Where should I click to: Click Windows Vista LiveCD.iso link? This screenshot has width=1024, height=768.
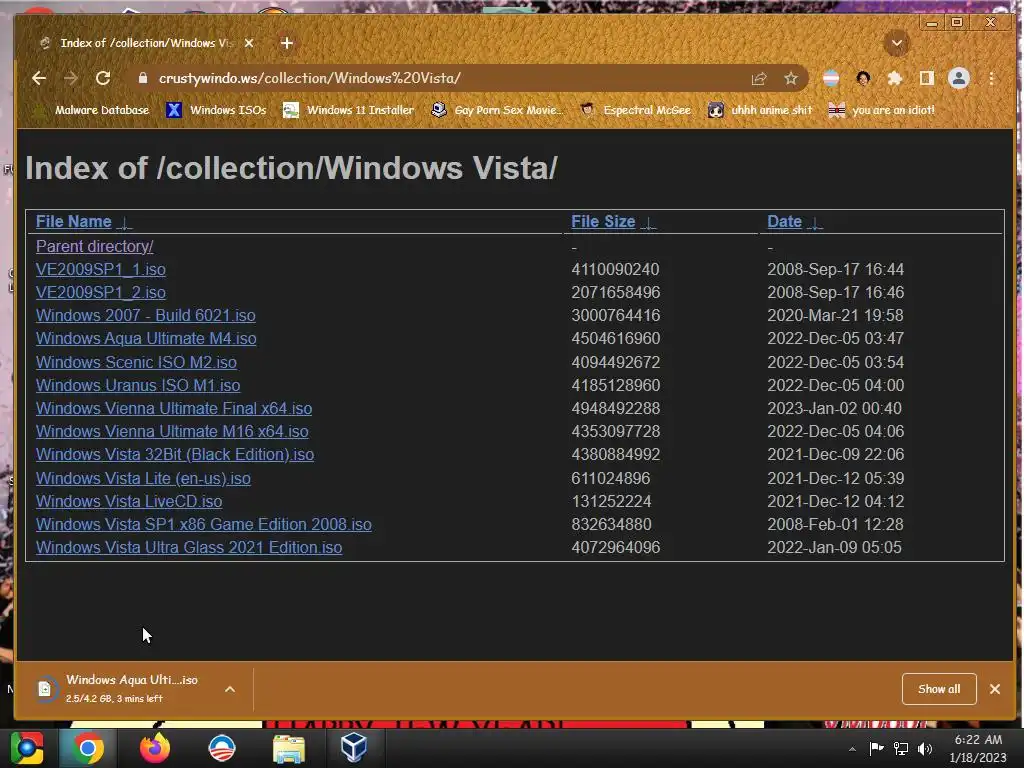coord(129,501)
